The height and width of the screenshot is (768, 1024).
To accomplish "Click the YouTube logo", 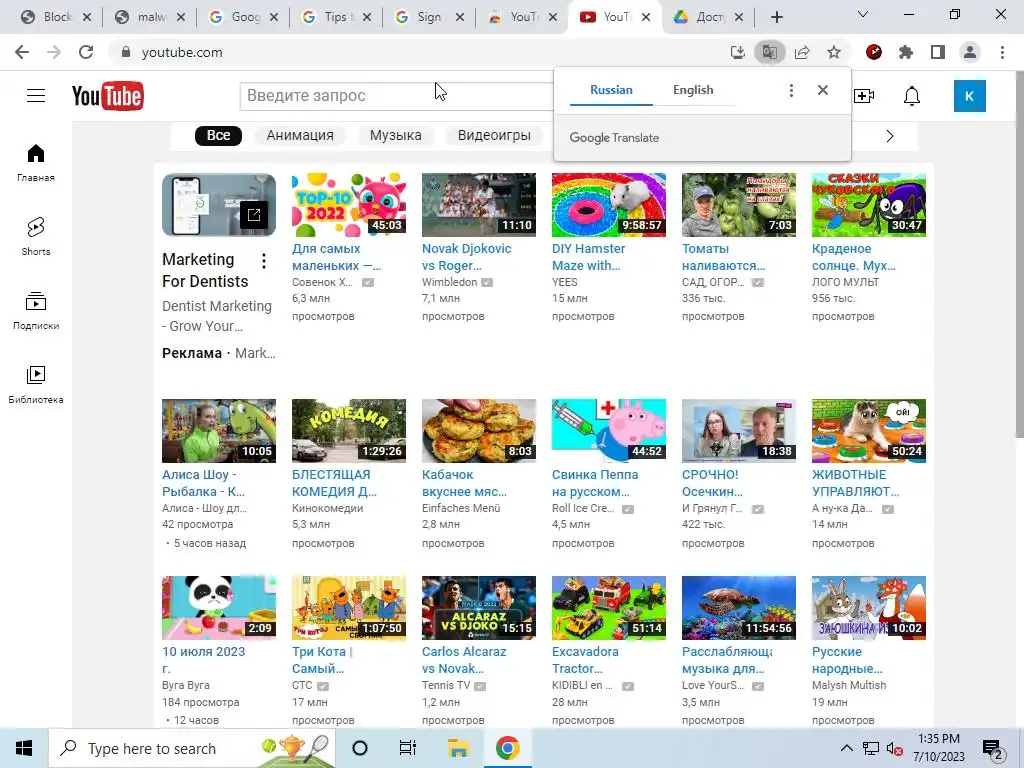I will [x=108, y=96].
